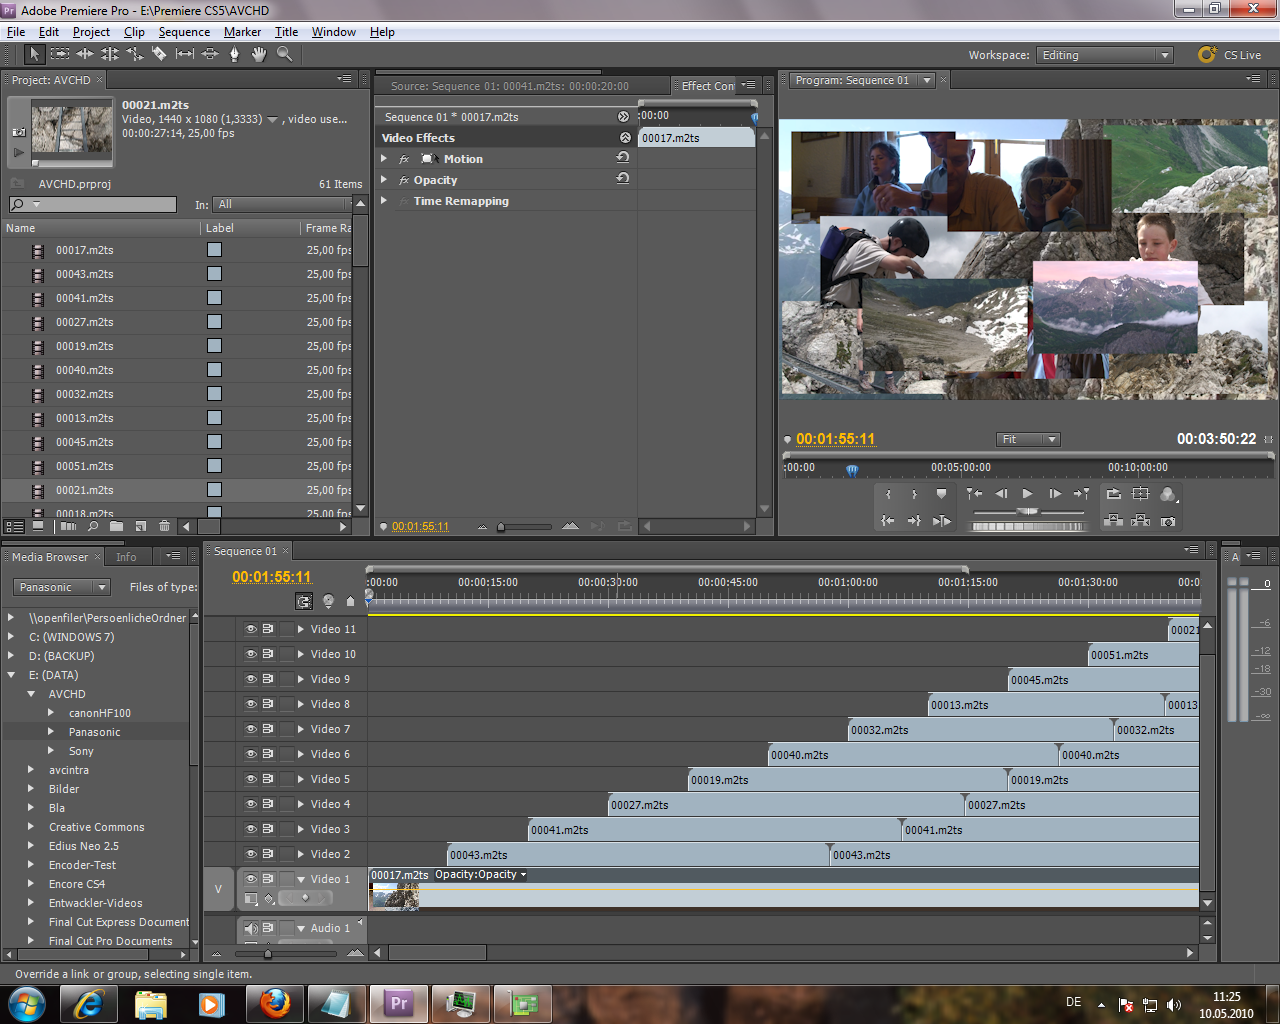Click the Lift button in Program monitor
Image resolution: width=1280 pixels, height=1024 pixels.
click(1113, 521)
